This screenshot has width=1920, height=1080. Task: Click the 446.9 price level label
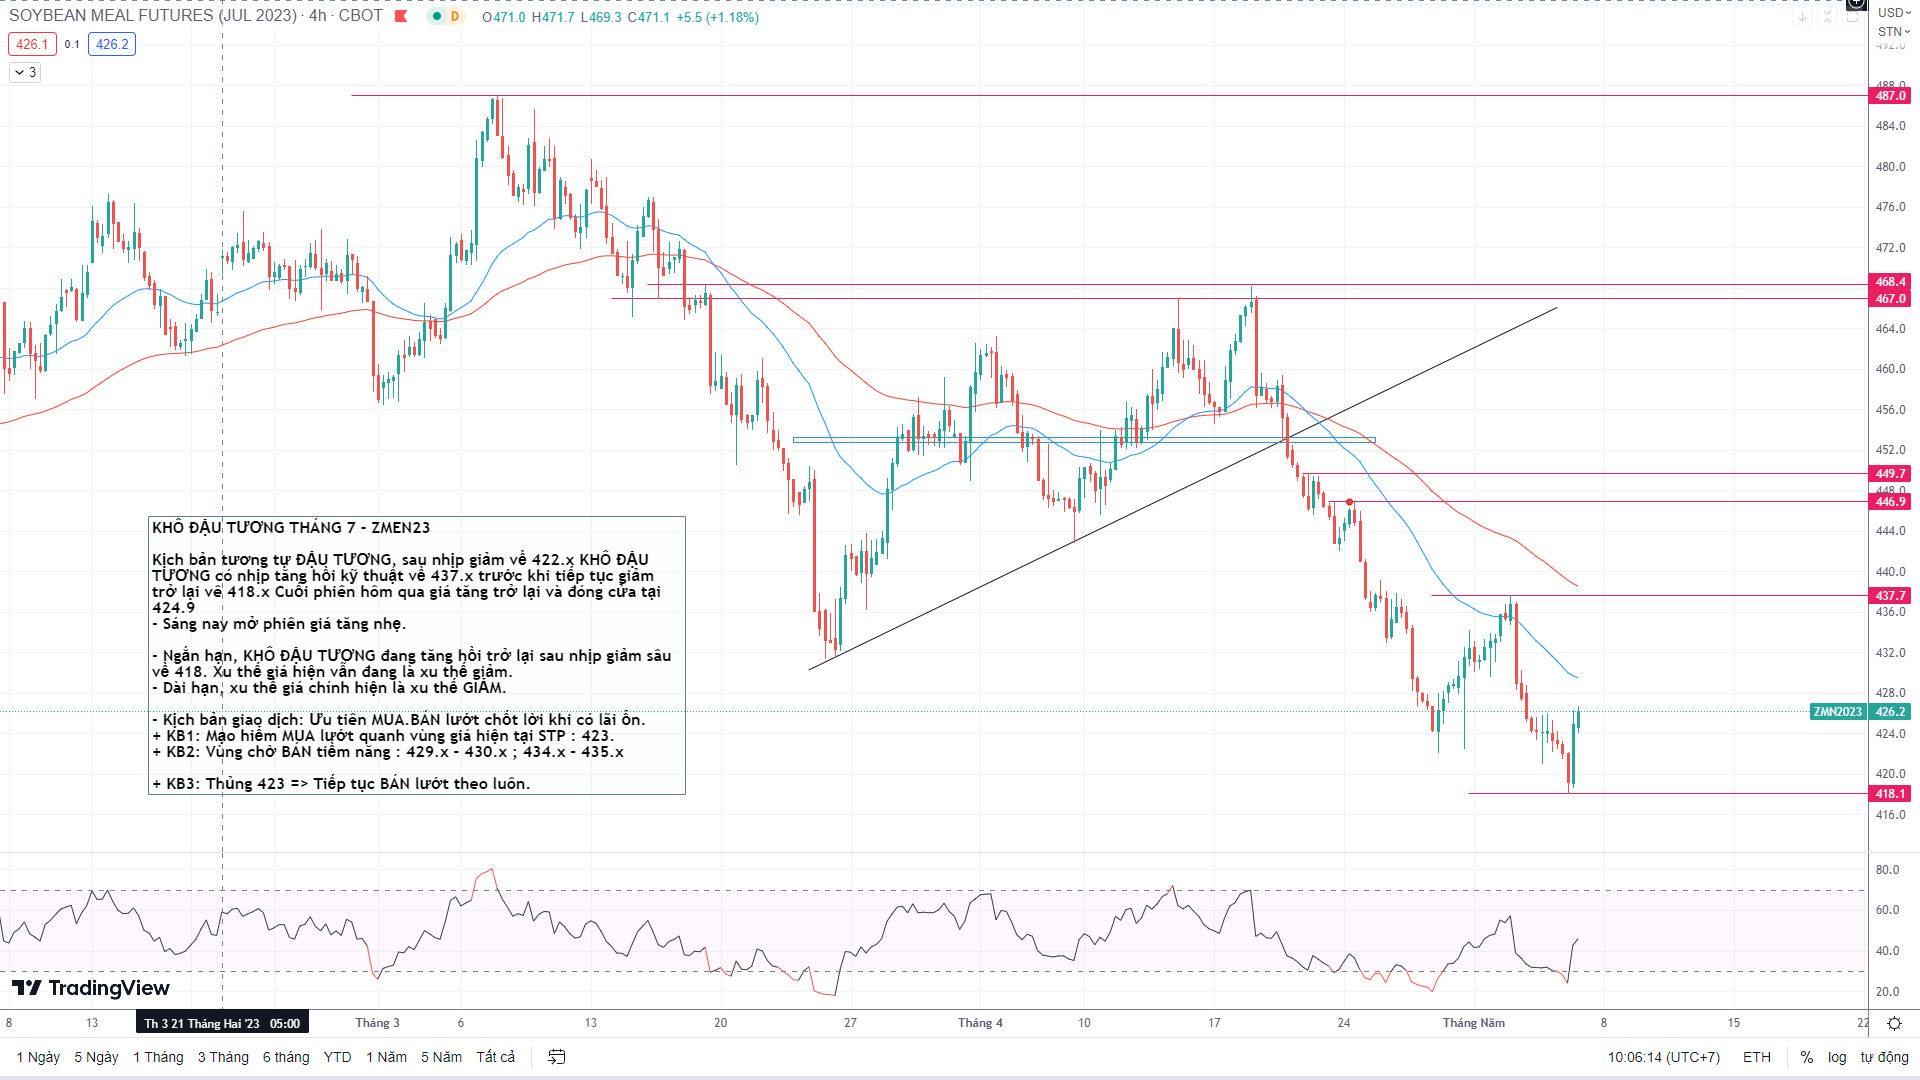coord(1890,502)
